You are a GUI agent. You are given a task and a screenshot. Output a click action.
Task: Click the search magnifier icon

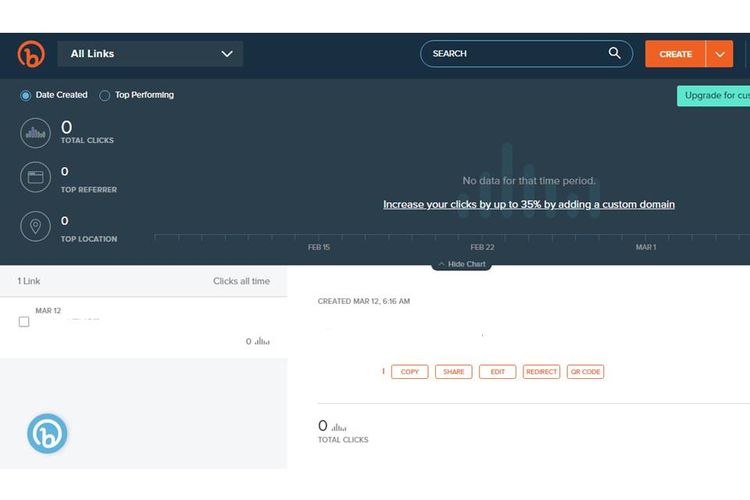tap(615, 54)
